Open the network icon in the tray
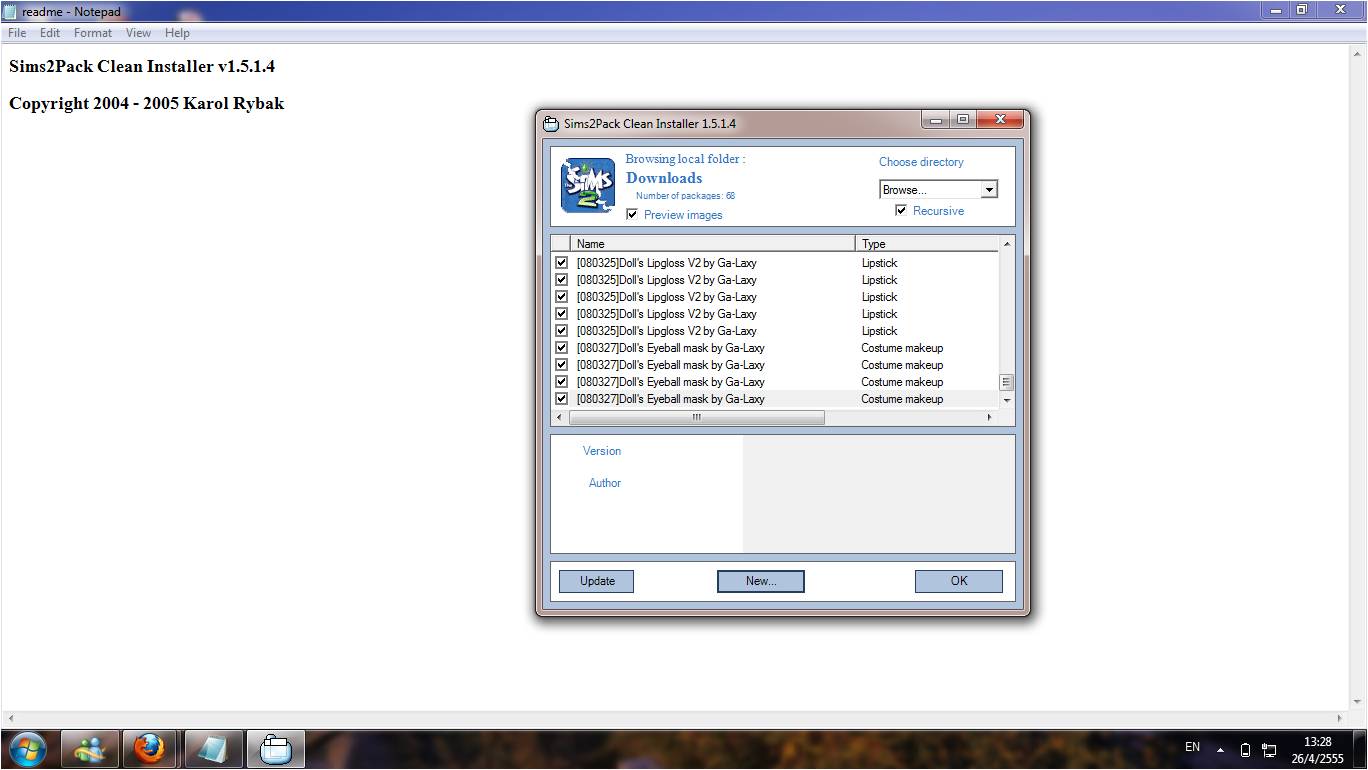The width and height of the screenshot is (1368, 770). (x=1269, y=749)
